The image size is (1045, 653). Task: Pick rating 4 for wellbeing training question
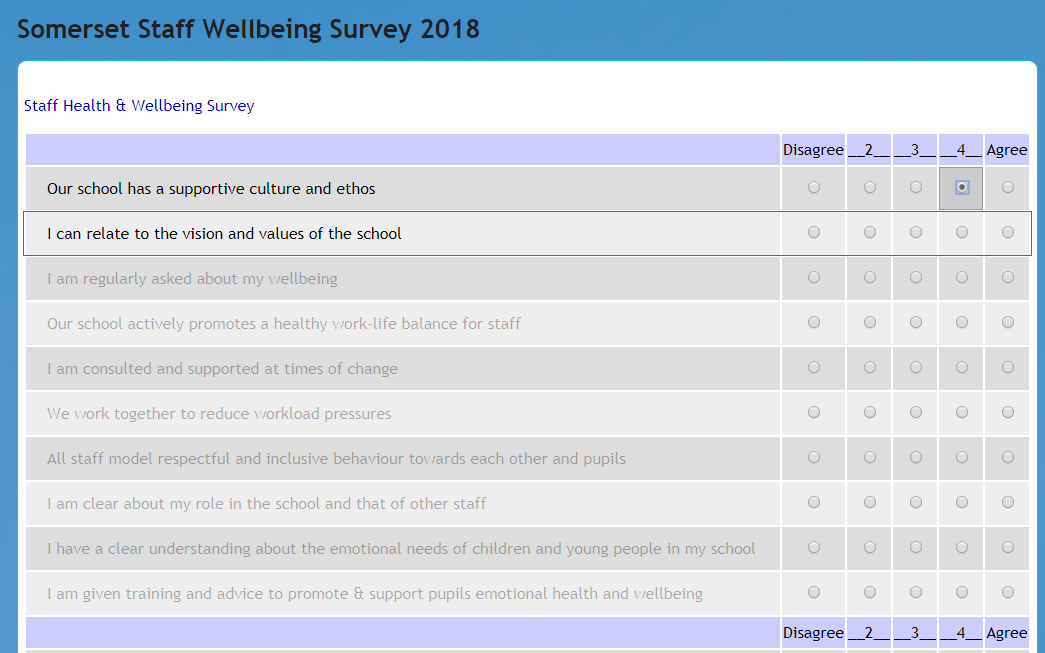pyautogui.click(x=960, y=593)
